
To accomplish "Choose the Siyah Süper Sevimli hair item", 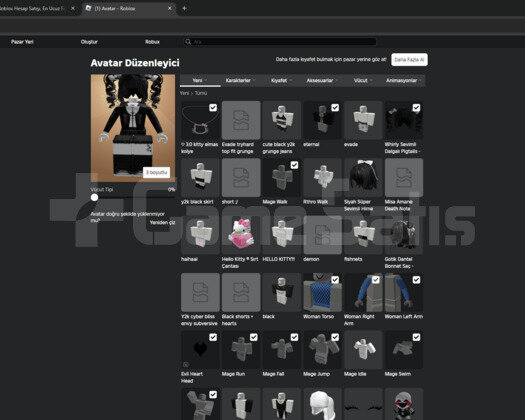I will click(363, 178).
